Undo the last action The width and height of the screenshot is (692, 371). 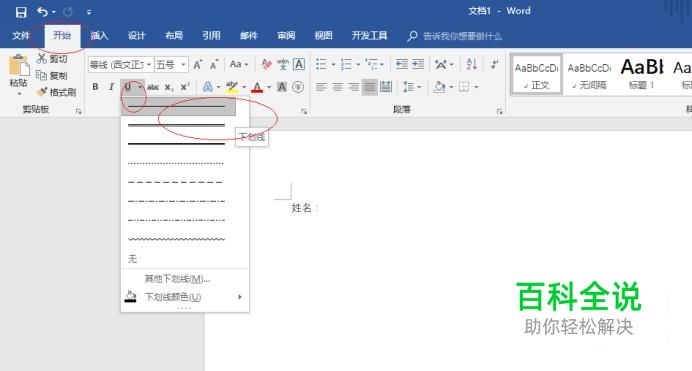click(42, 12)
